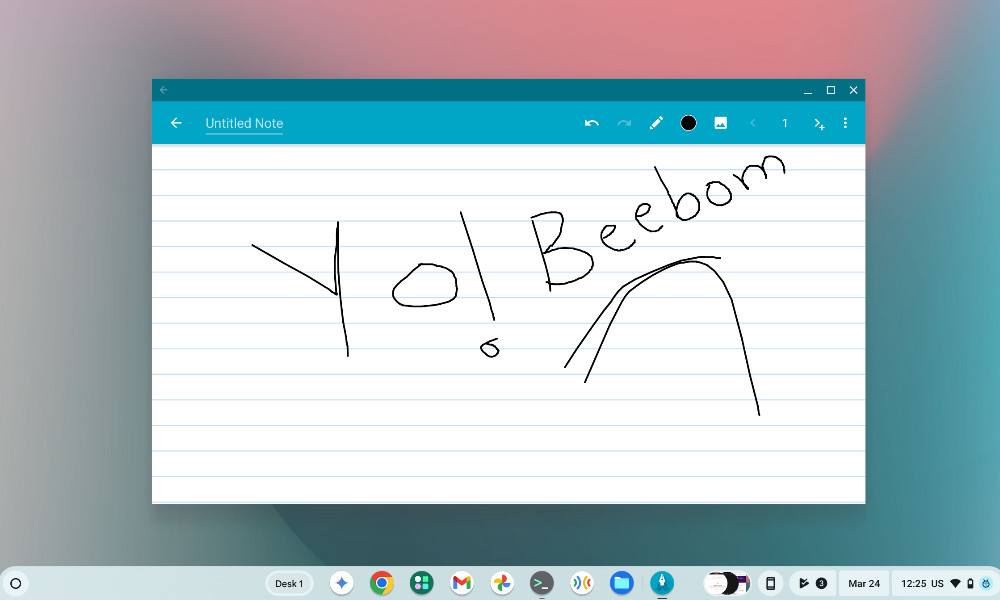Open Google Photos from the shelf

point(502,583)
